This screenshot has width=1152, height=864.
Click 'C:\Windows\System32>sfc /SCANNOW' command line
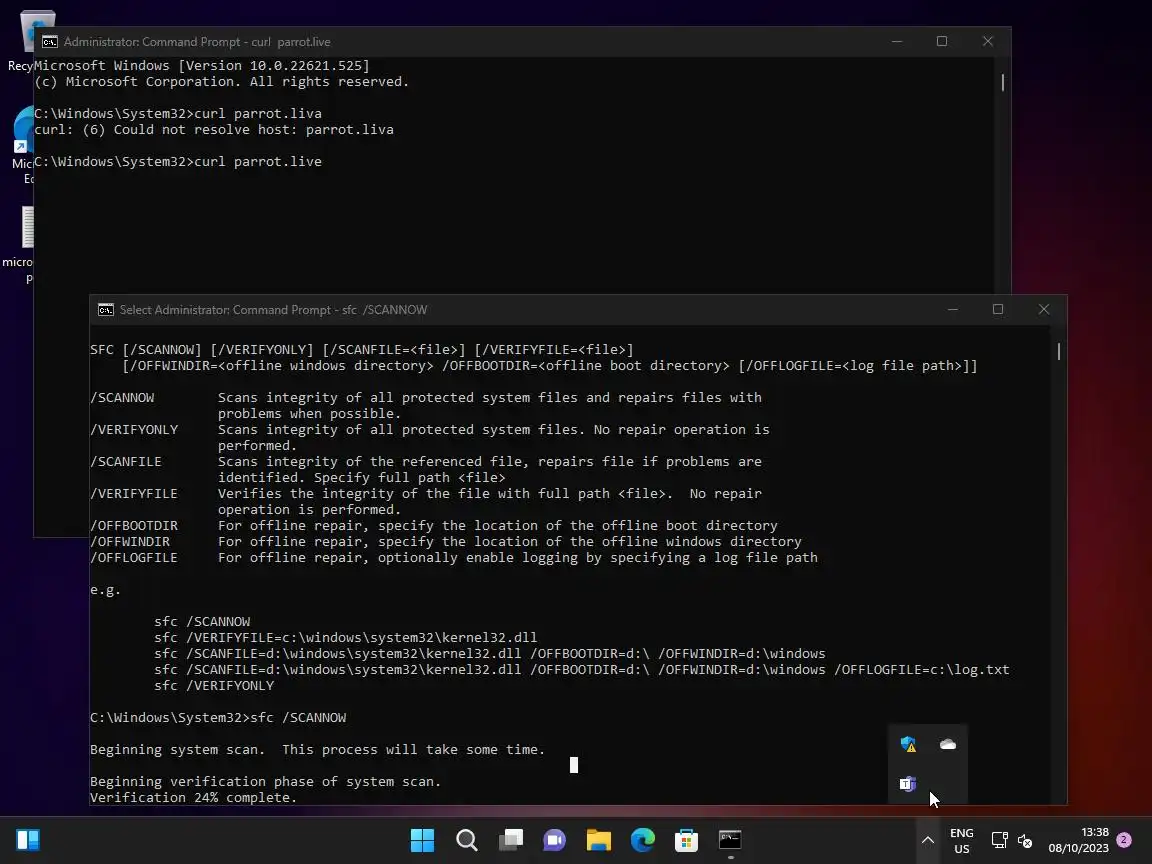218,718
